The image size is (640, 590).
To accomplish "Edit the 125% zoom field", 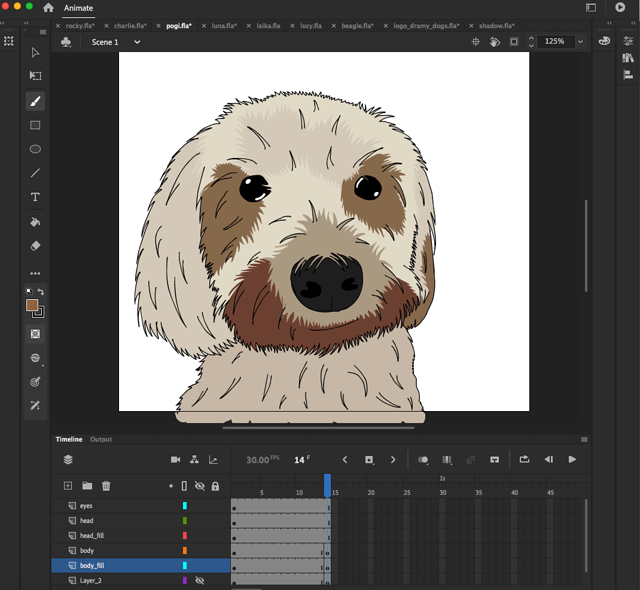I will [x=555, y=41].
